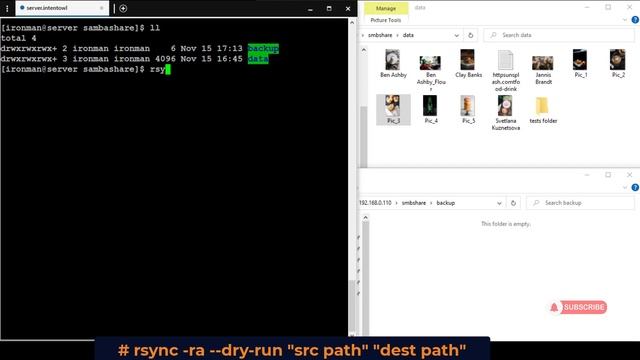Refresh the data folder view
This screenshot has width=640, height=360.
tap(471, 36)
